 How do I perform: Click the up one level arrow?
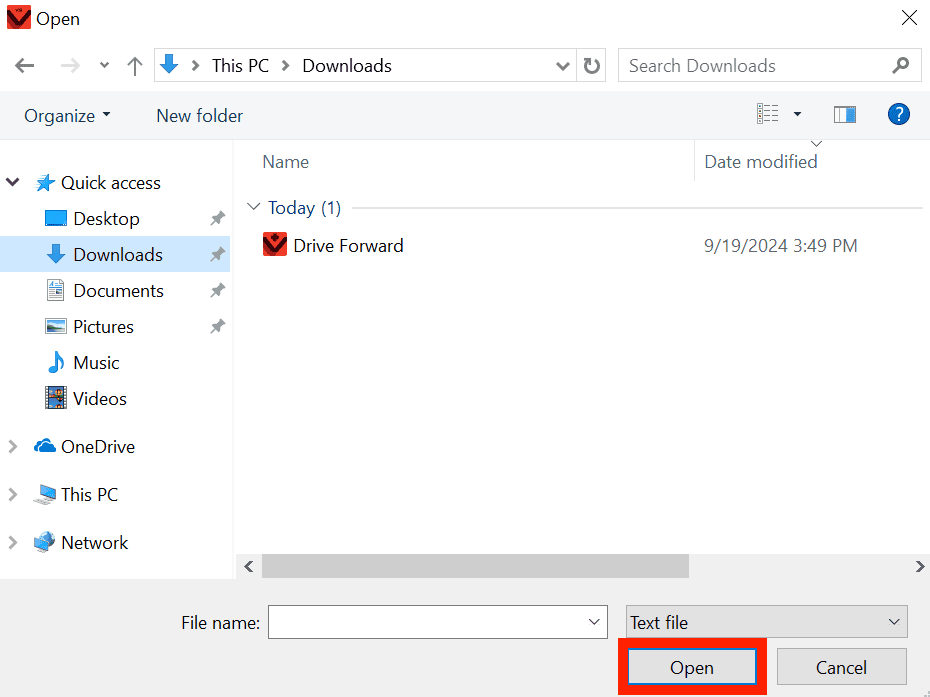(135, 65)
